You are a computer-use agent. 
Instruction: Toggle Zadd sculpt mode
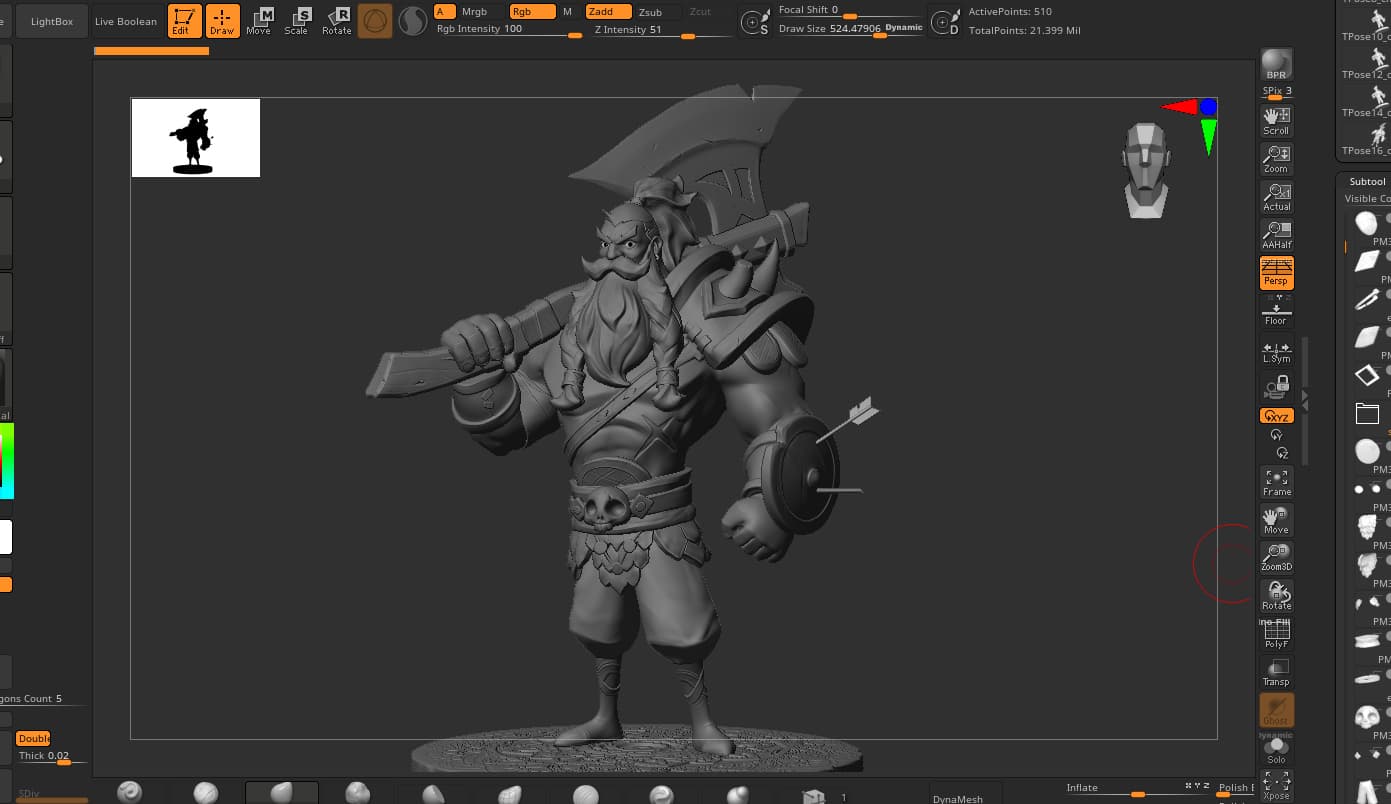coord(608,12)
